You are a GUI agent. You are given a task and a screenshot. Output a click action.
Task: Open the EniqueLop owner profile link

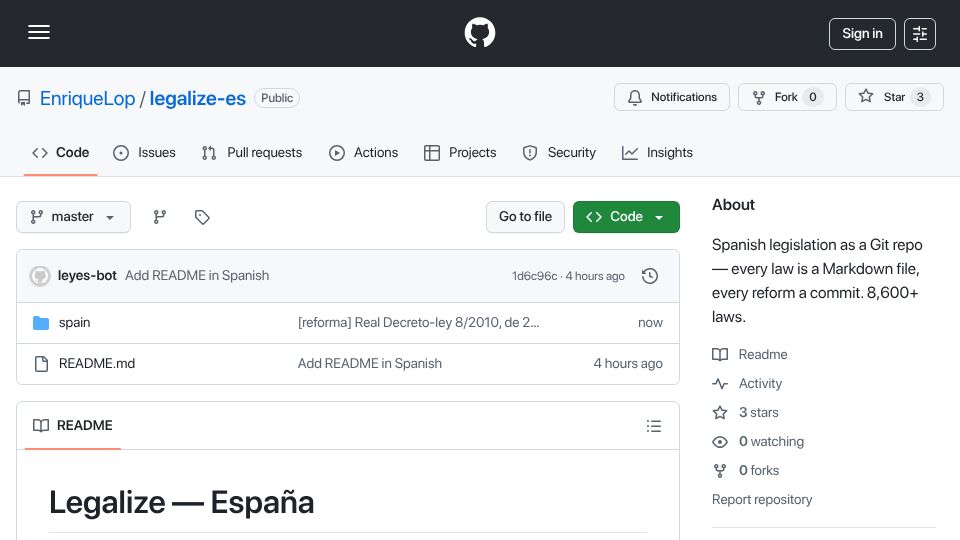[x=88, y=99]
